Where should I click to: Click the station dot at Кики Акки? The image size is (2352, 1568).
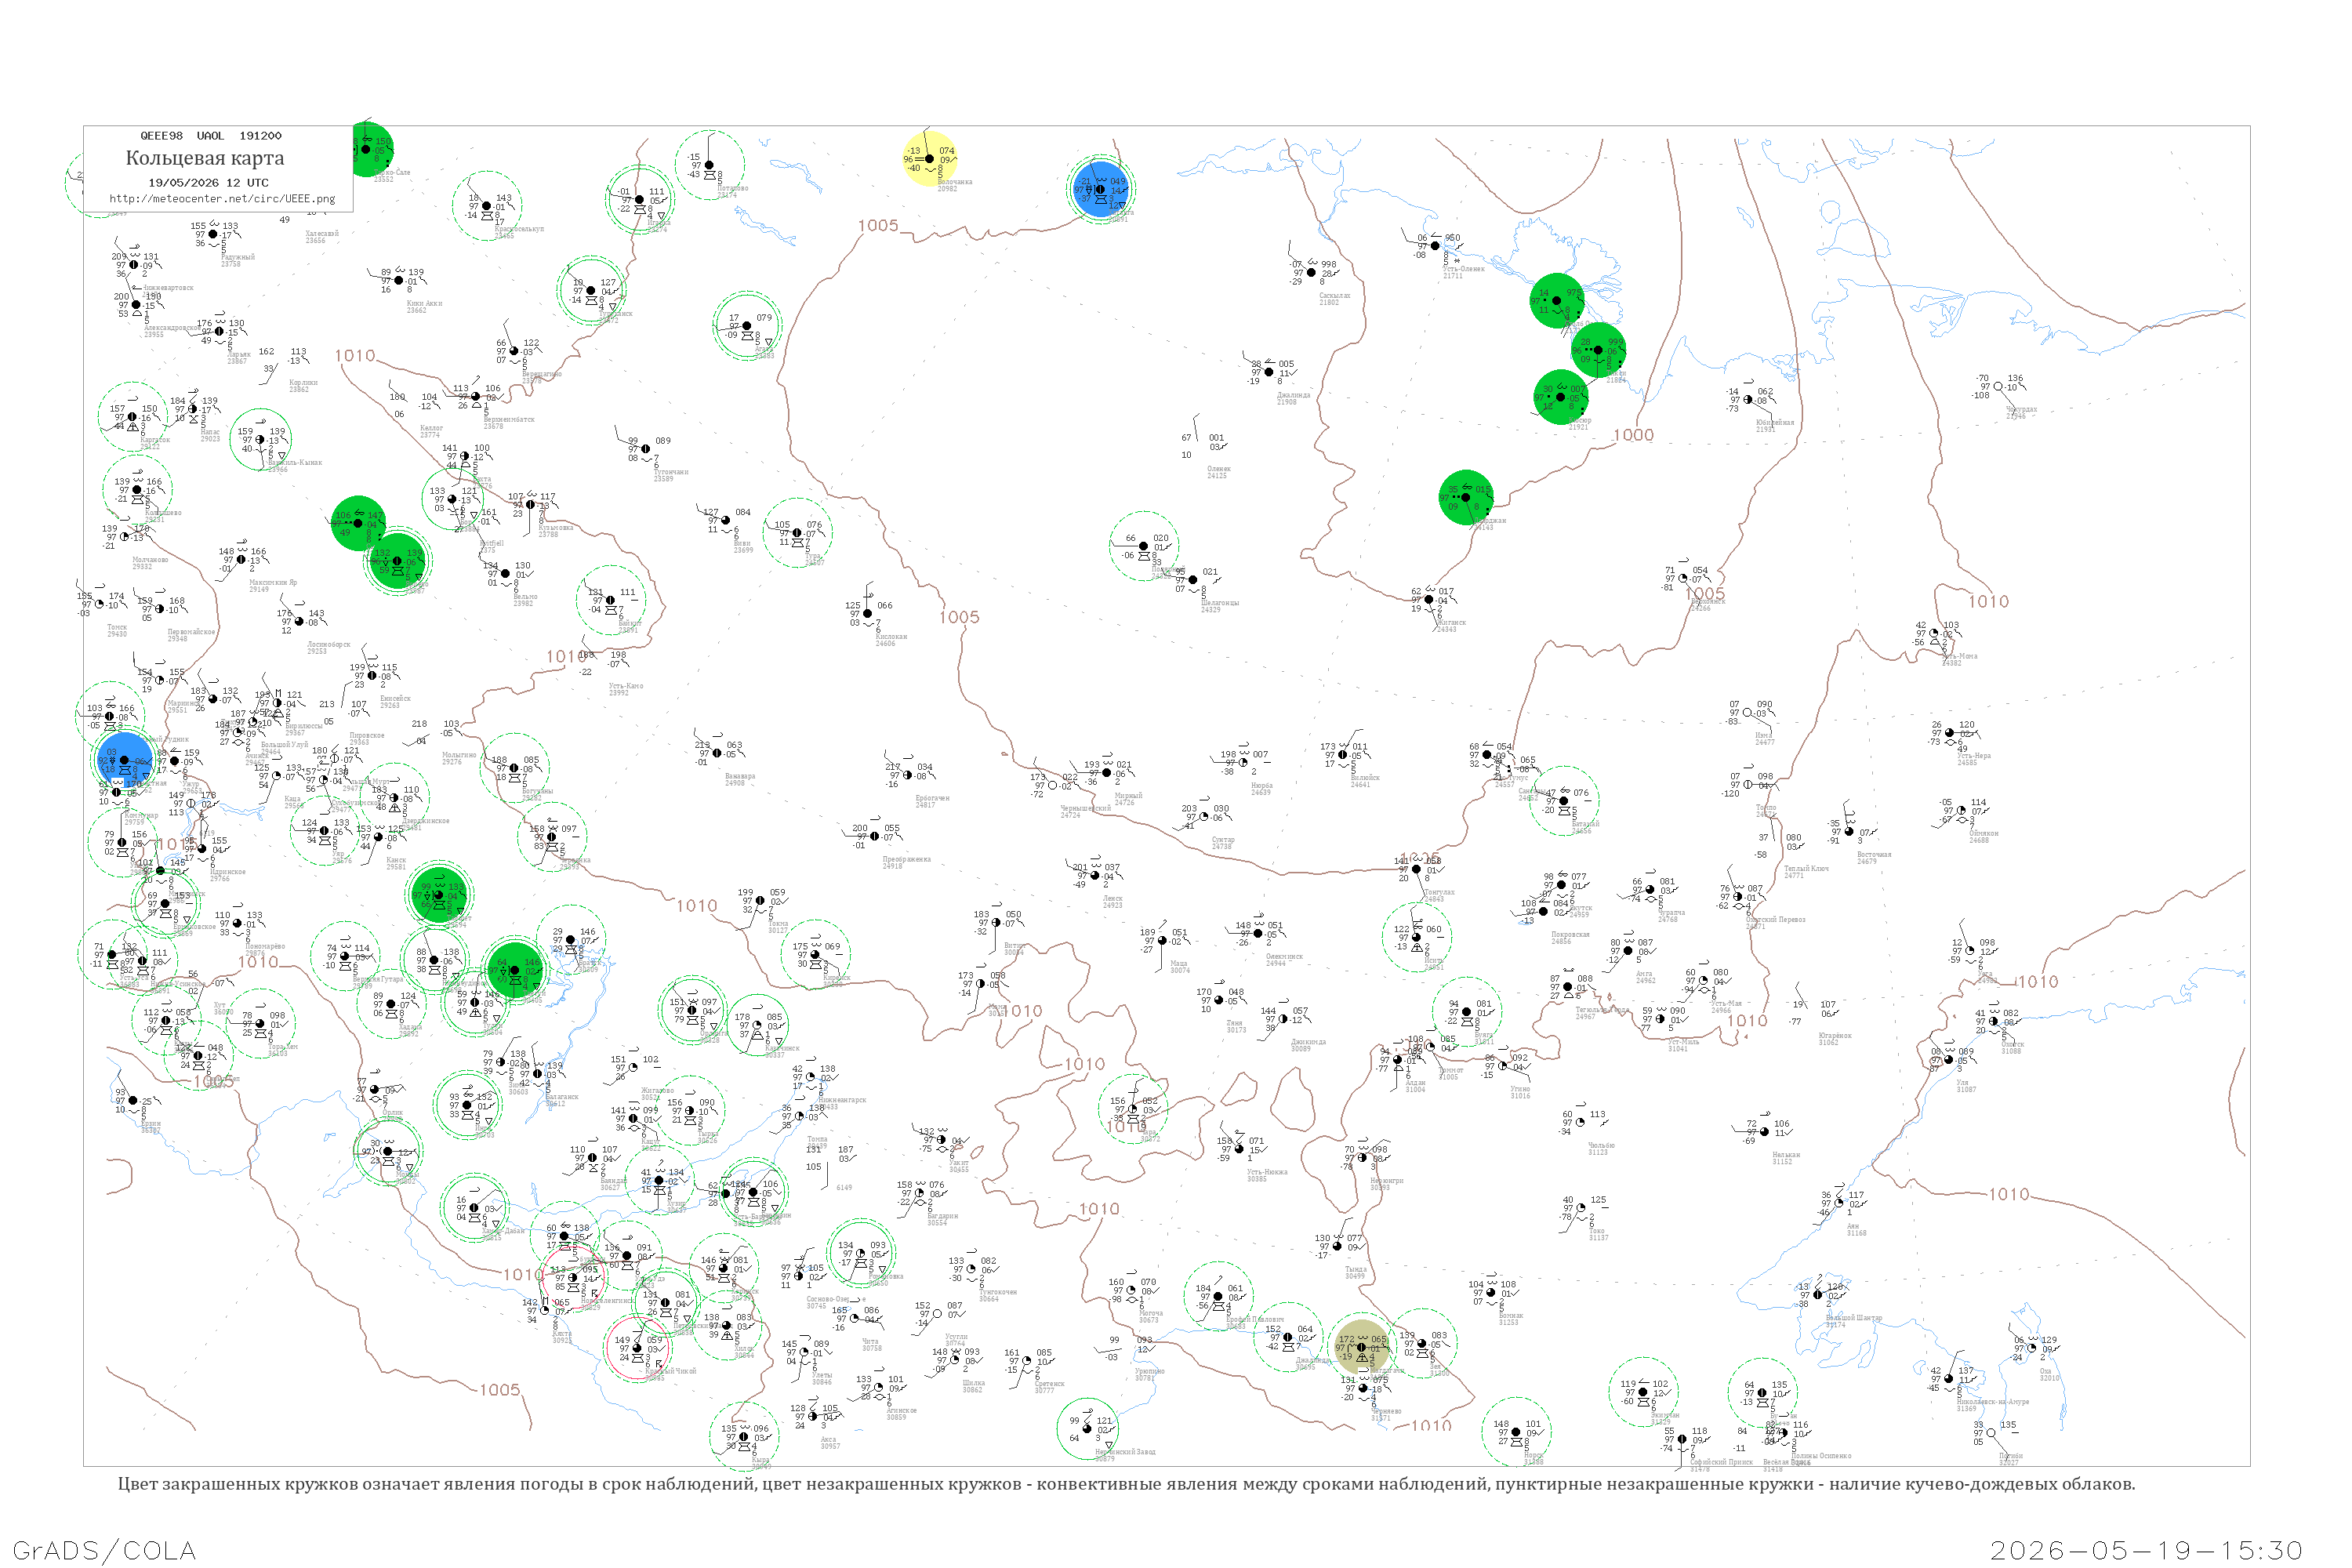coord(399,281)
